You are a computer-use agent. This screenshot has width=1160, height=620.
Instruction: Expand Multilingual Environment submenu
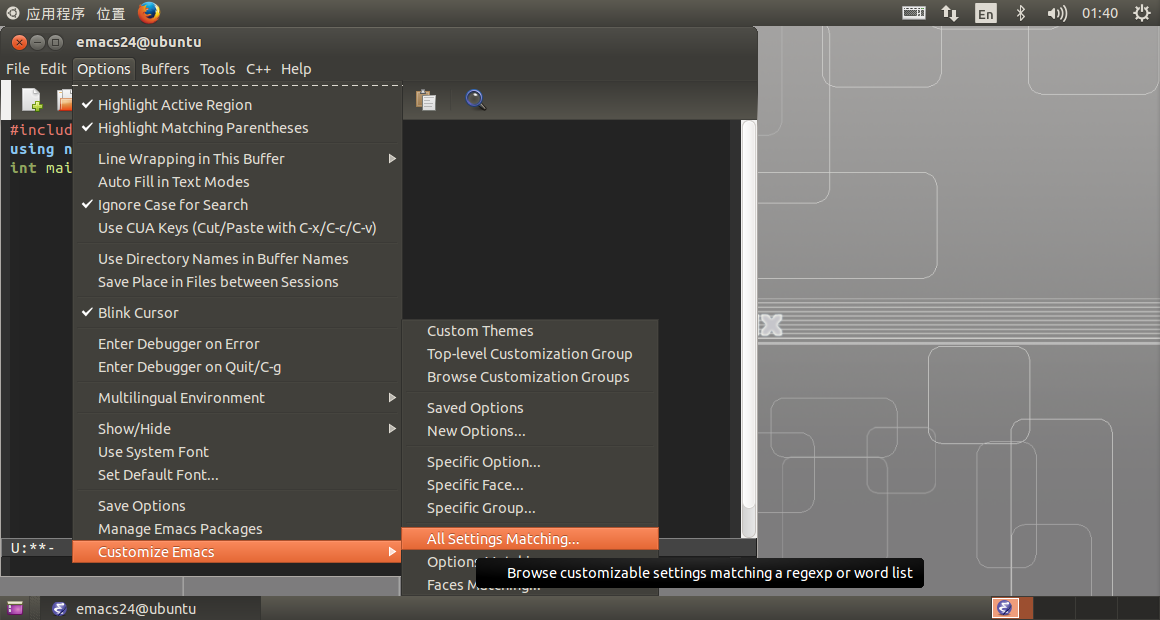237,398
